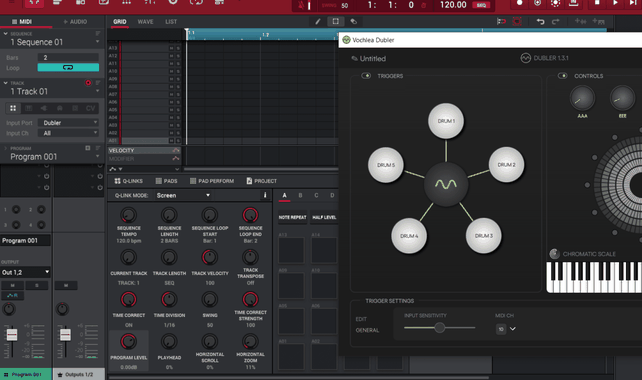The height and width of the screenshot is (380, 642).
Task: Select the pencil draw tool
Action: (x=318, y=21)
